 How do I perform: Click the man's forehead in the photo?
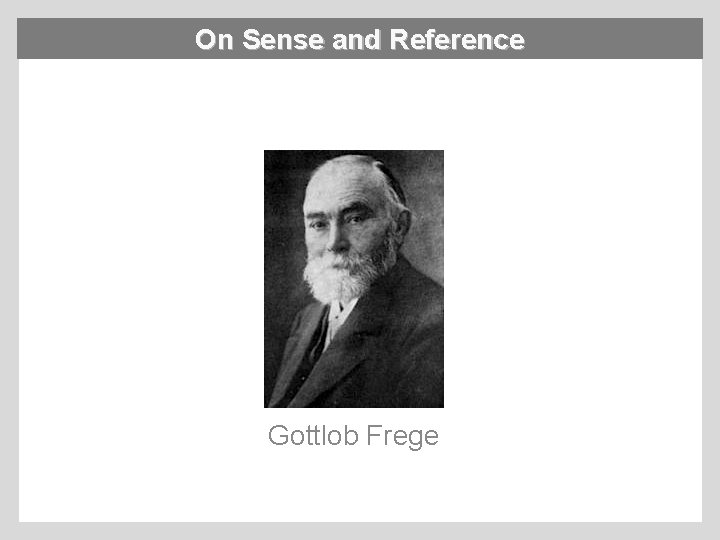click(343, 190)
